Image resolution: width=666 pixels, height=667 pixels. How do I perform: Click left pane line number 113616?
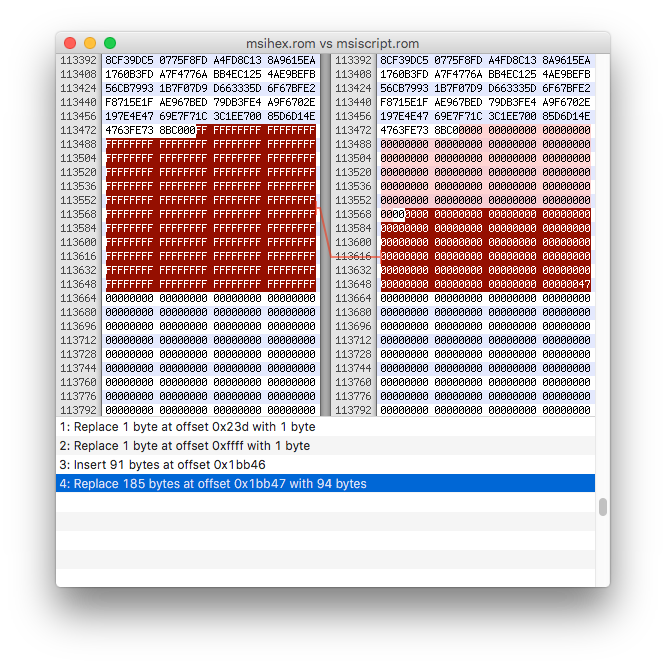point(78,256)
